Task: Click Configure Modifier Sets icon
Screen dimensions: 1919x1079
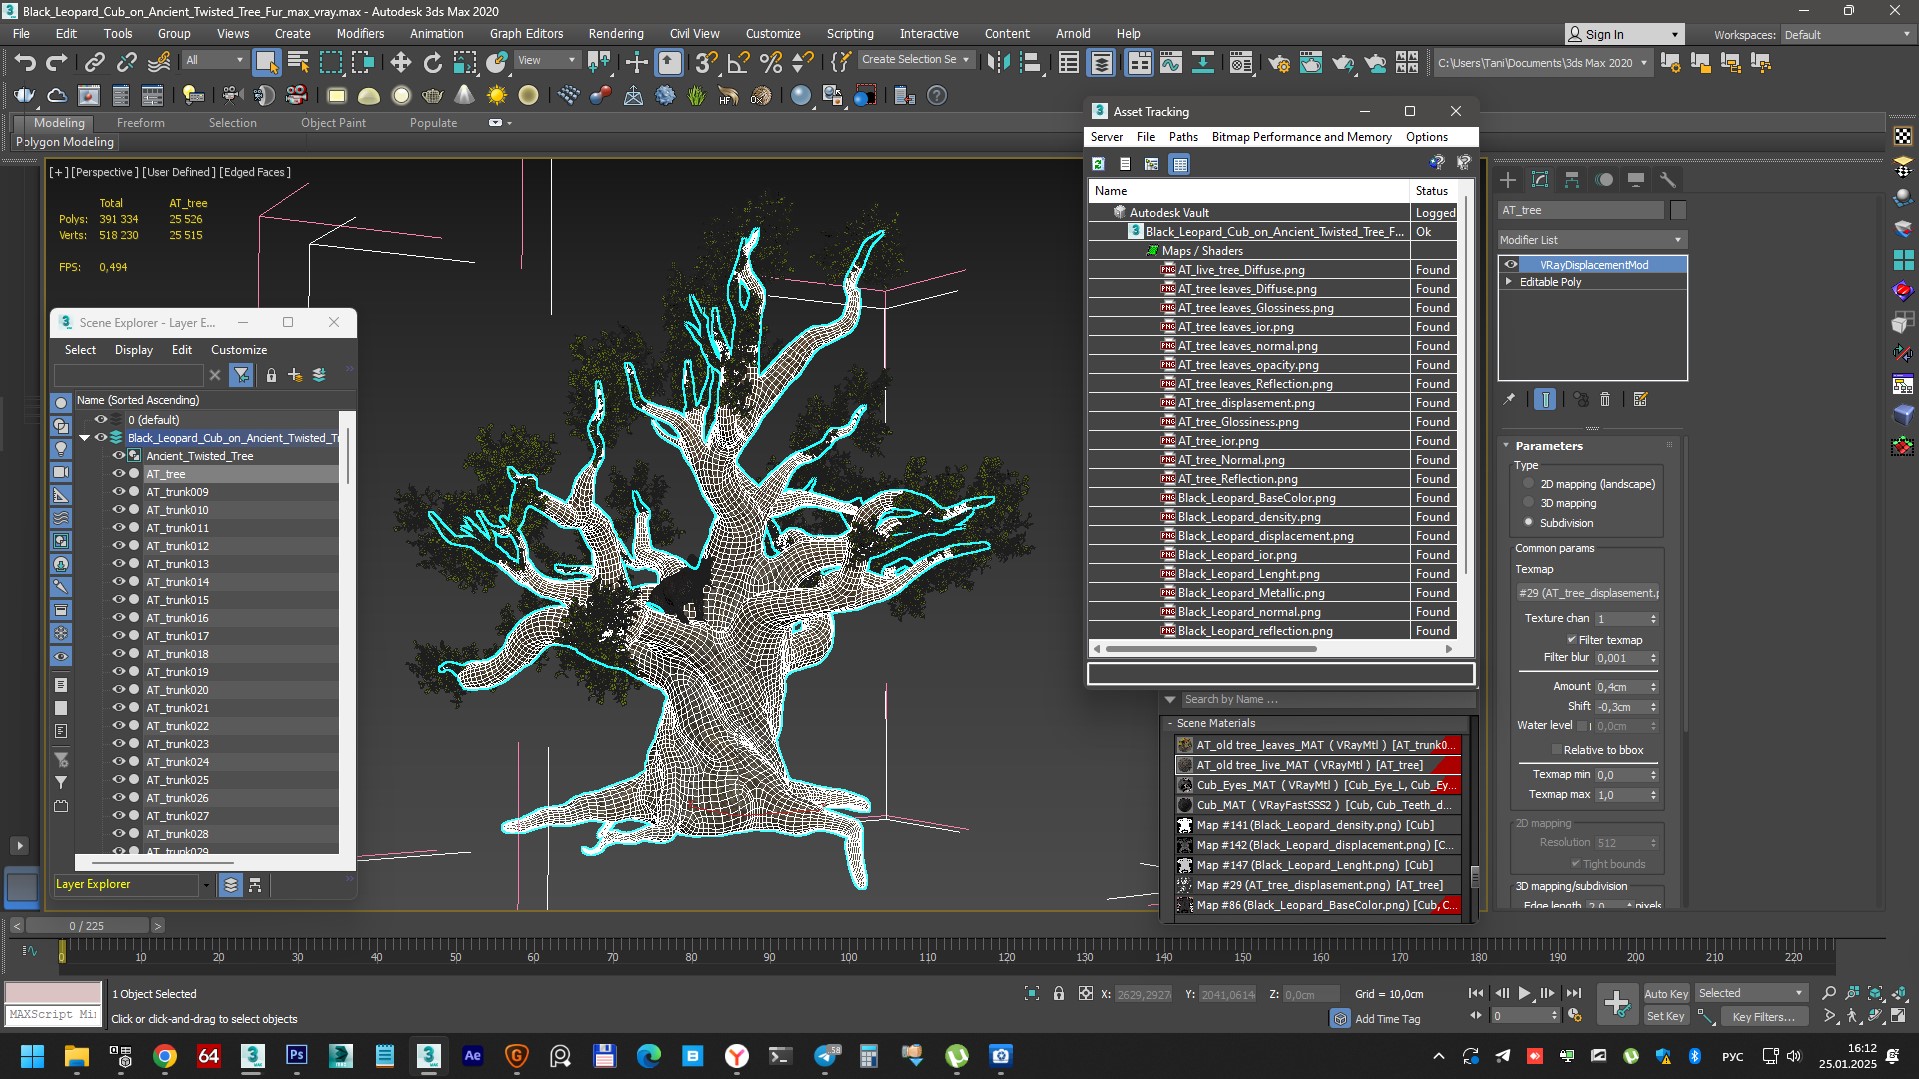Action: 1640,399
